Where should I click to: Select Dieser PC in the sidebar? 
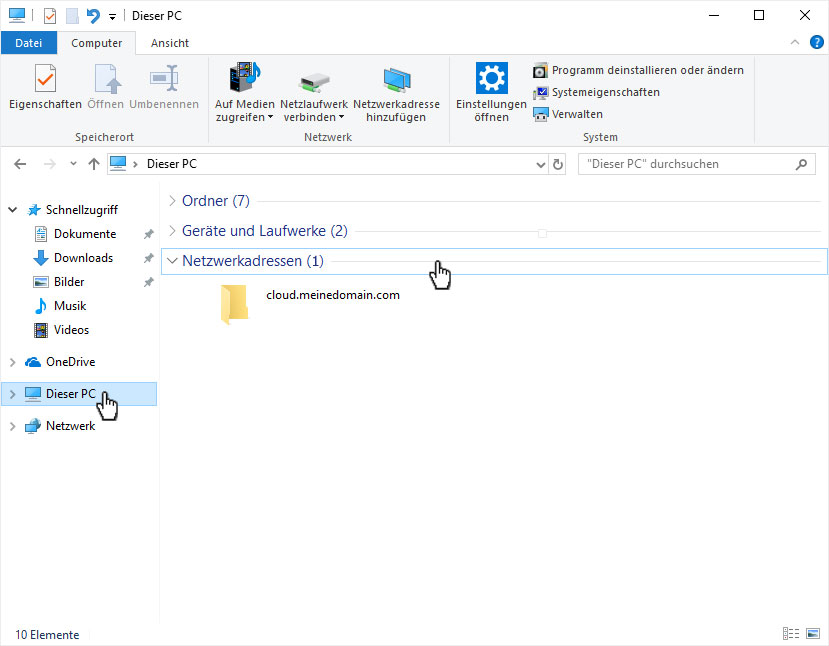point(70,394)
